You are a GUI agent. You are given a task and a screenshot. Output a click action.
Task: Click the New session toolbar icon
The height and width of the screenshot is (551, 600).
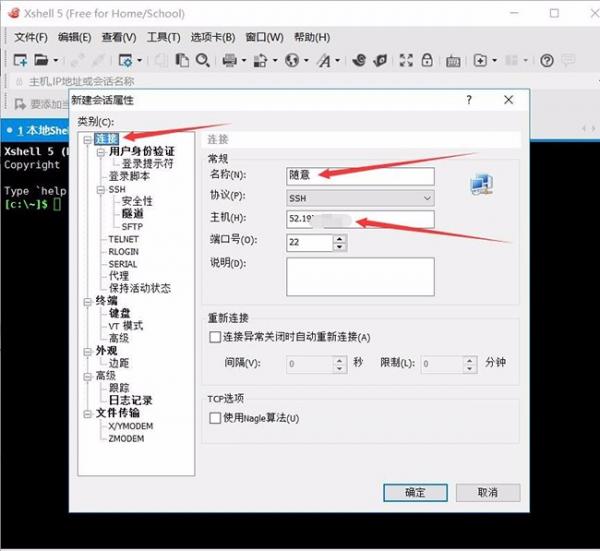[x=20, y=60]
